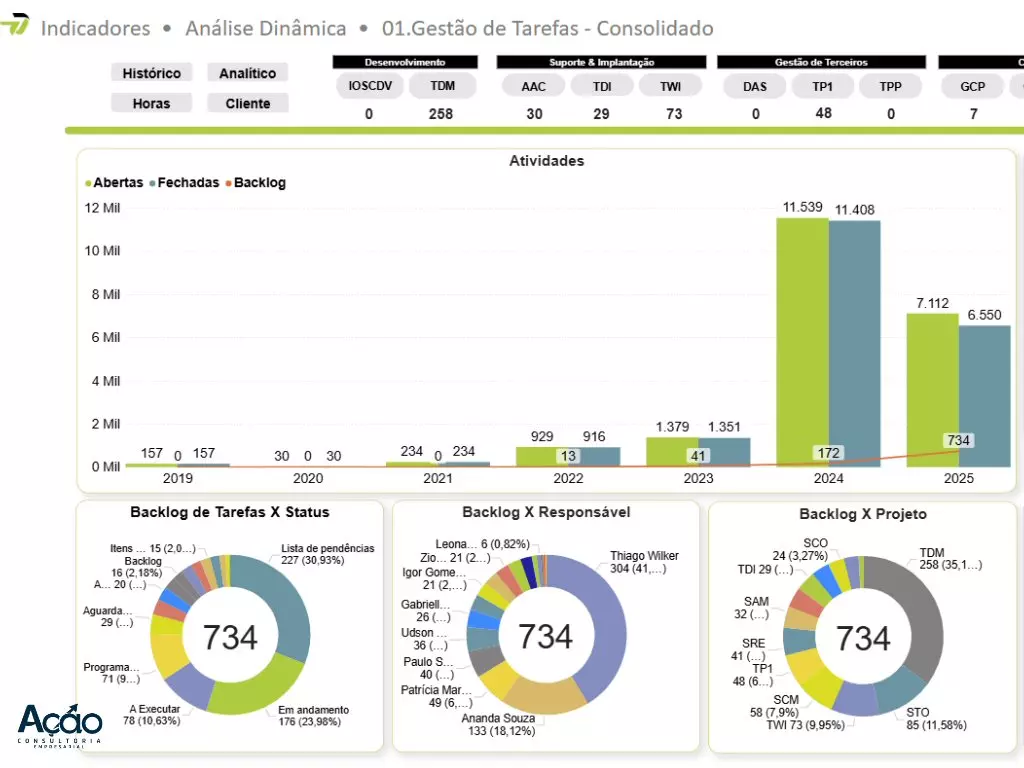Switch to the Analítico view
The width and height of the screenshot is (1024, 768).
point(248,73)
